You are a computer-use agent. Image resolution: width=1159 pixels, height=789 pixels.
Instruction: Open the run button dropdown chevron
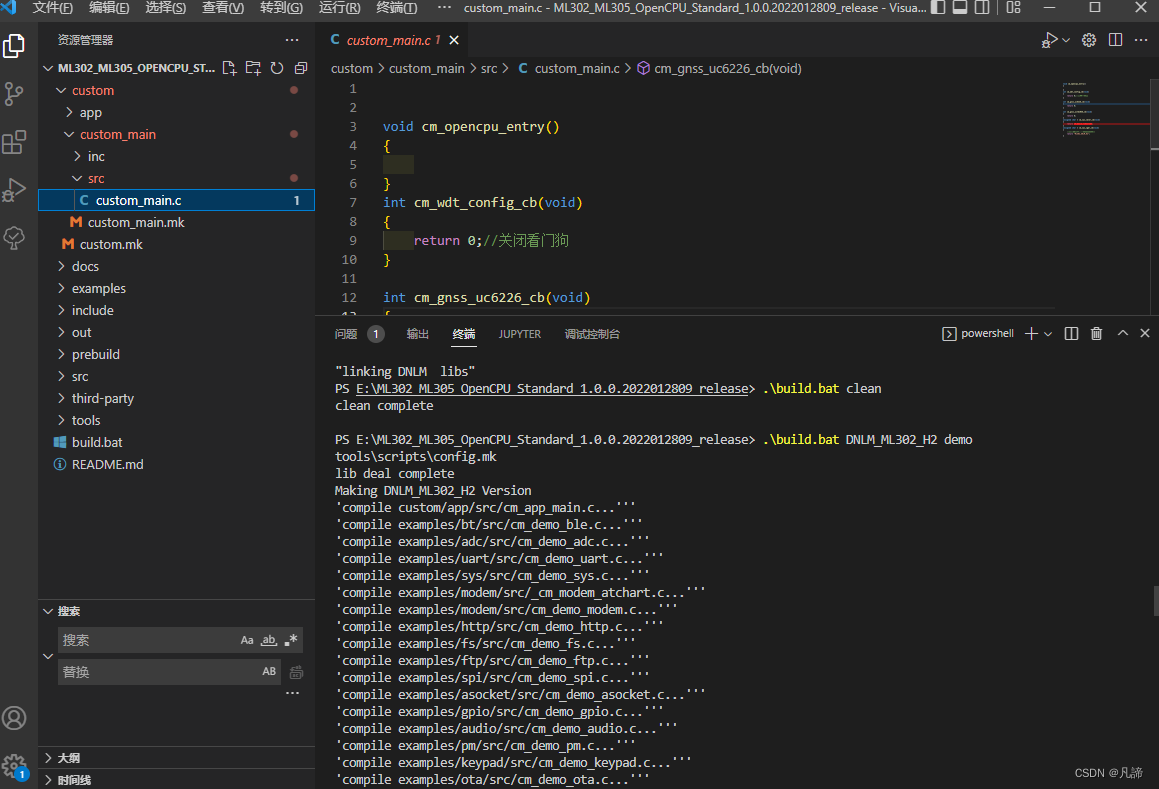[1064, 40]
